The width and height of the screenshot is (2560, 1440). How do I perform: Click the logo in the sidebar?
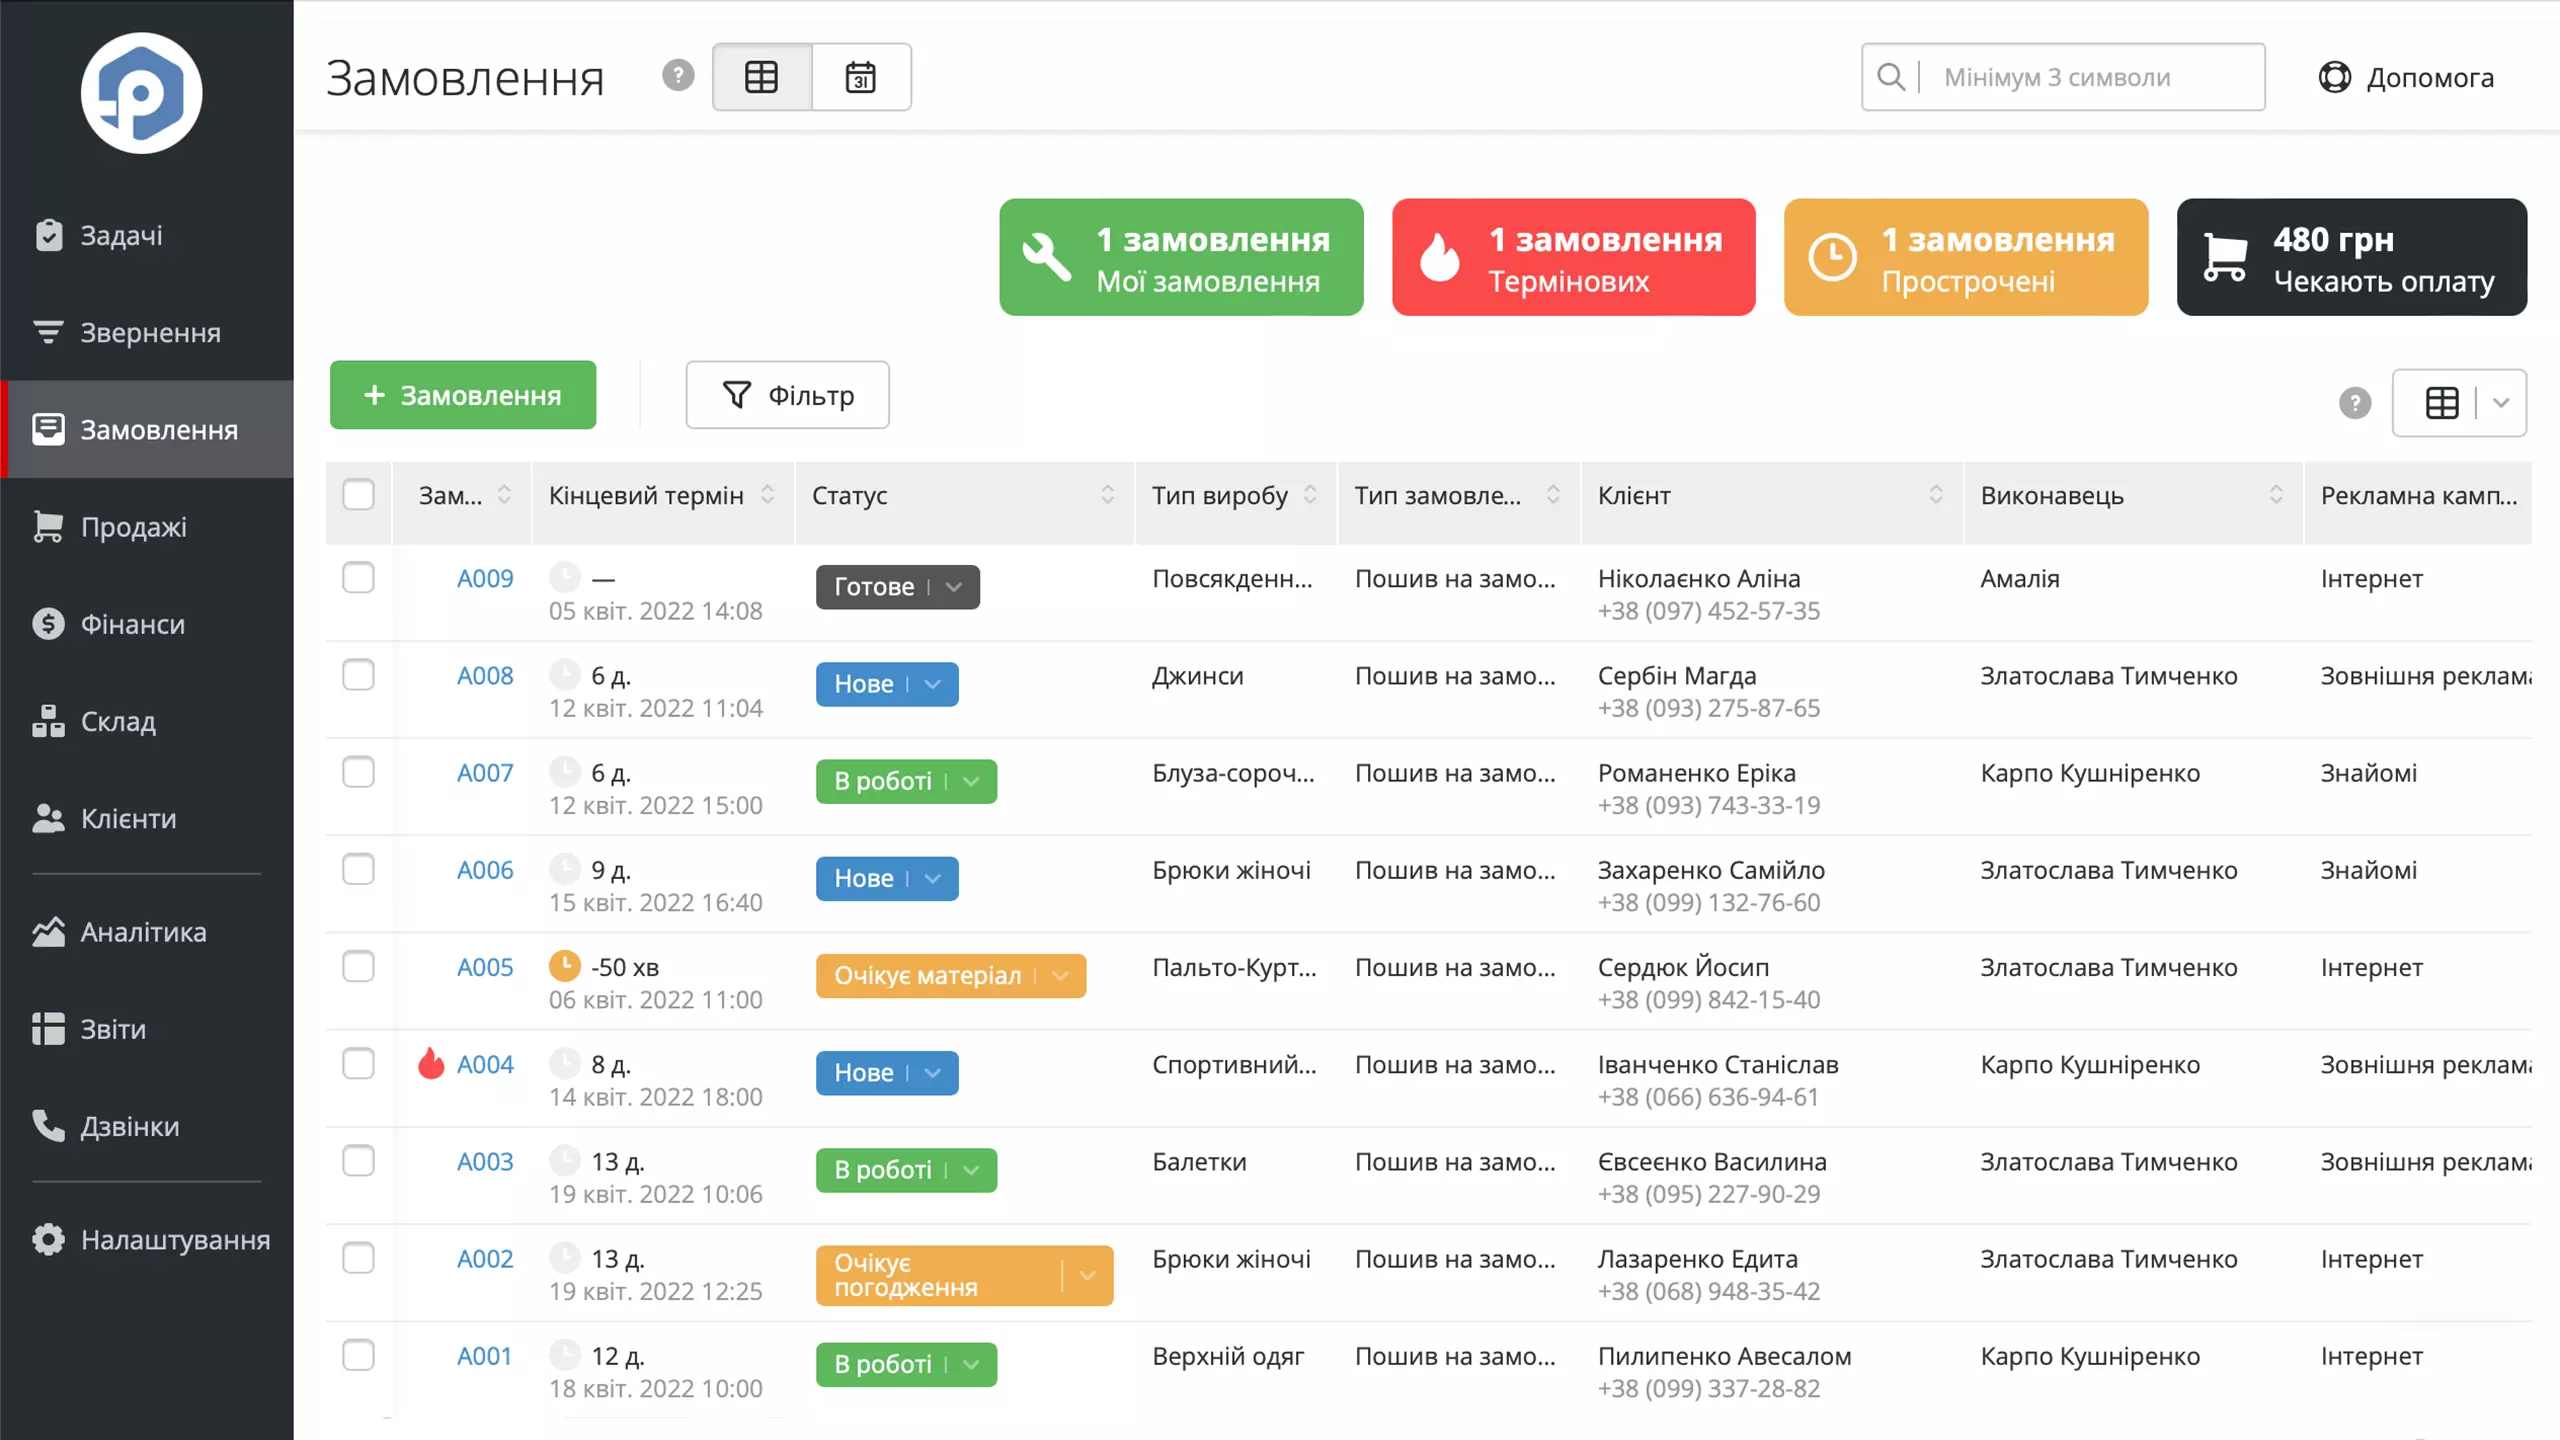pyautogui.click(x=142, y=93)
